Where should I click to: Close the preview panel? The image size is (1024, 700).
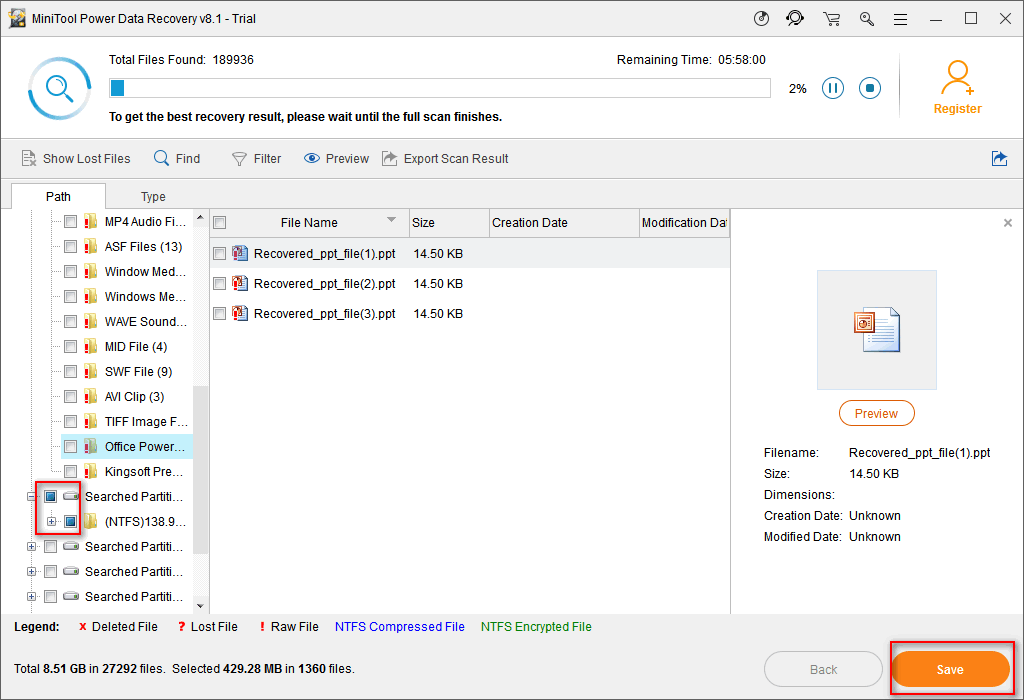[x=1008, y=223]
